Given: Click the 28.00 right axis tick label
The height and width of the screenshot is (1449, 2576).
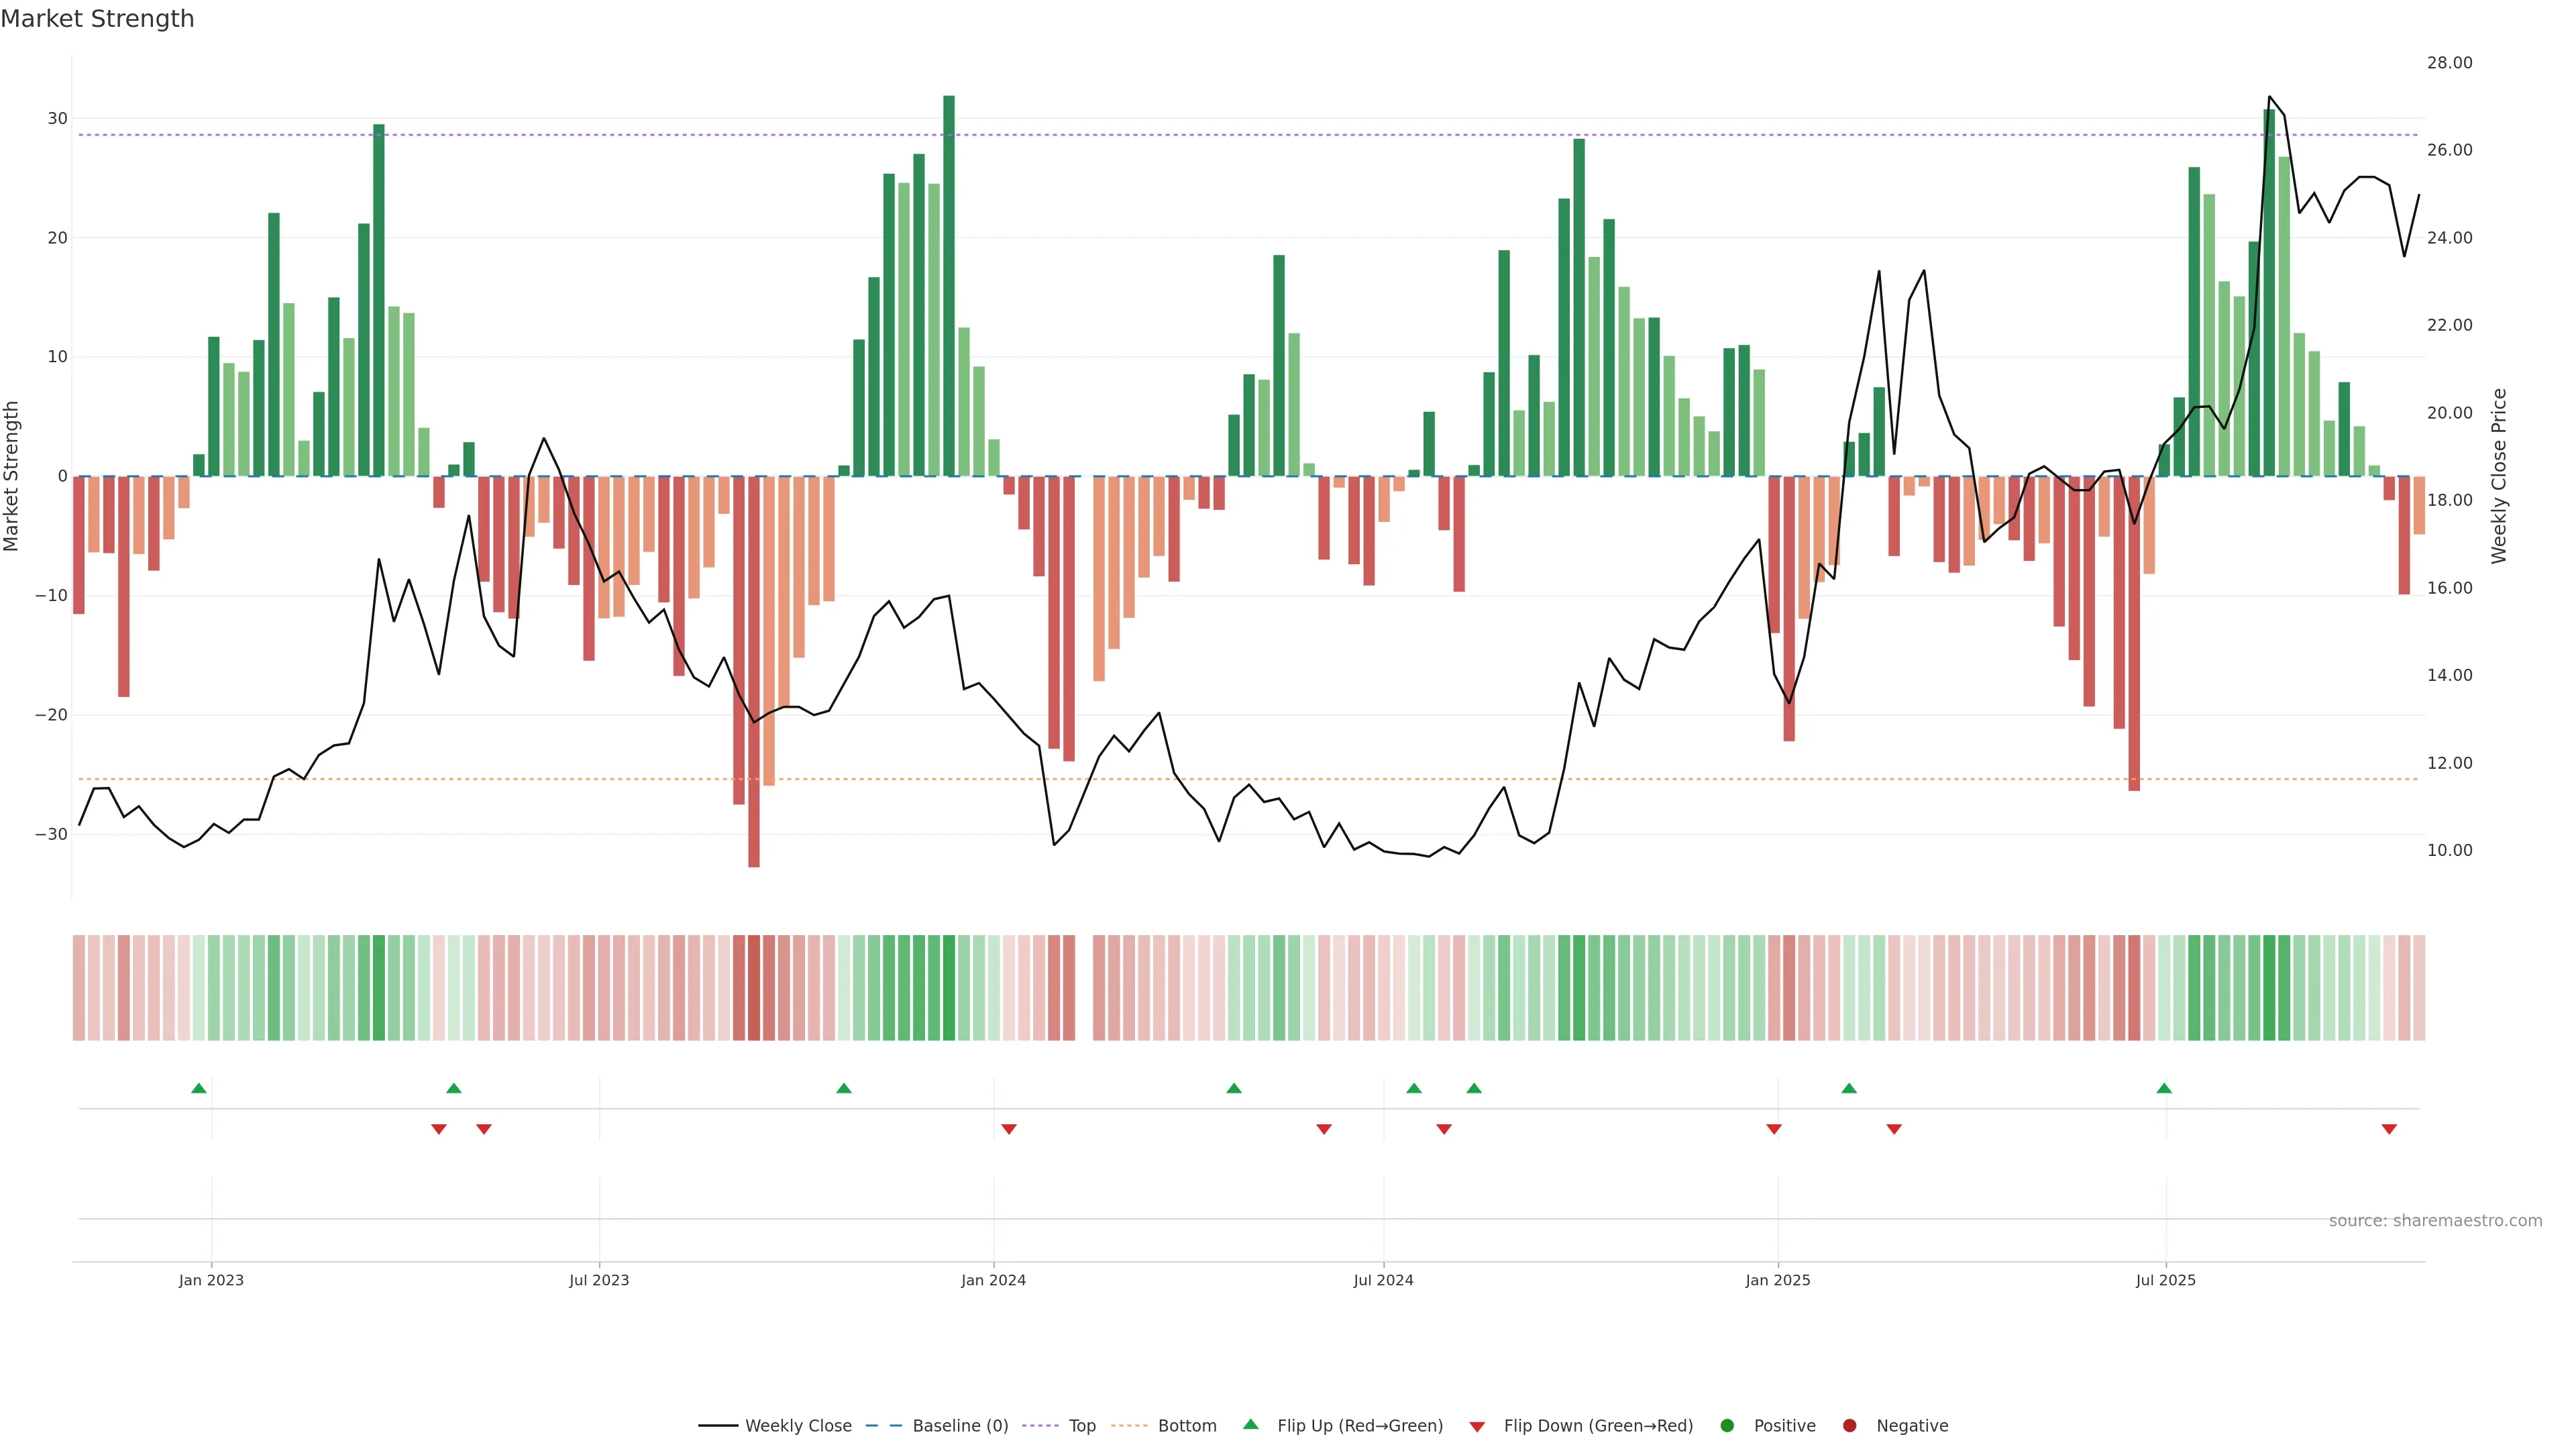Looking at the screenshot, I should click(x=2449, y=63).
